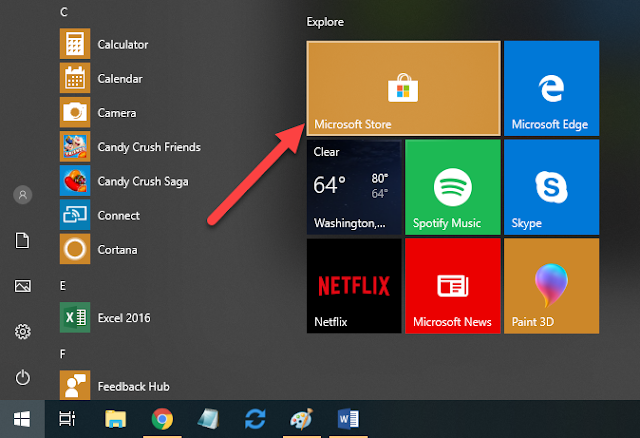The height and width of the screenshot is (438, 640).
Task: Open the Calendar app icon
Action: (x=75, y=78)
